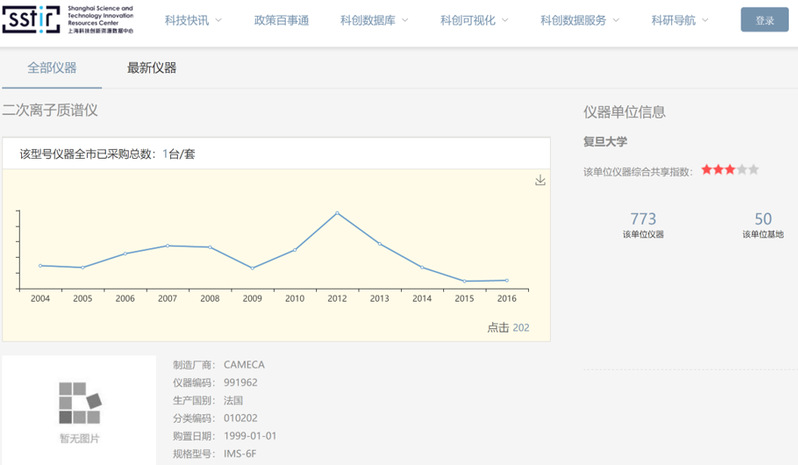Select the 全部仪器 tab
This screenshot has height=465, width=798.
[52, 68]
